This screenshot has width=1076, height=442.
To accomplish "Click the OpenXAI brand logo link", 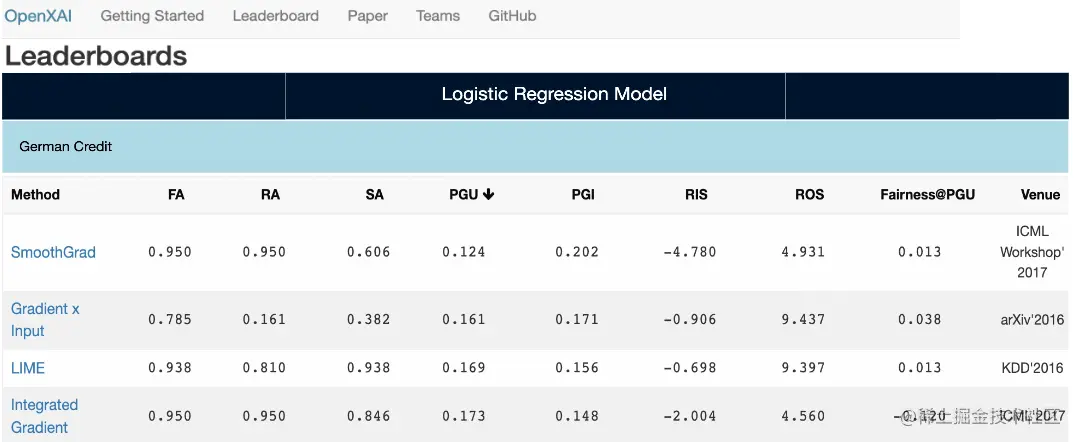I will click(x=38, y=16).
